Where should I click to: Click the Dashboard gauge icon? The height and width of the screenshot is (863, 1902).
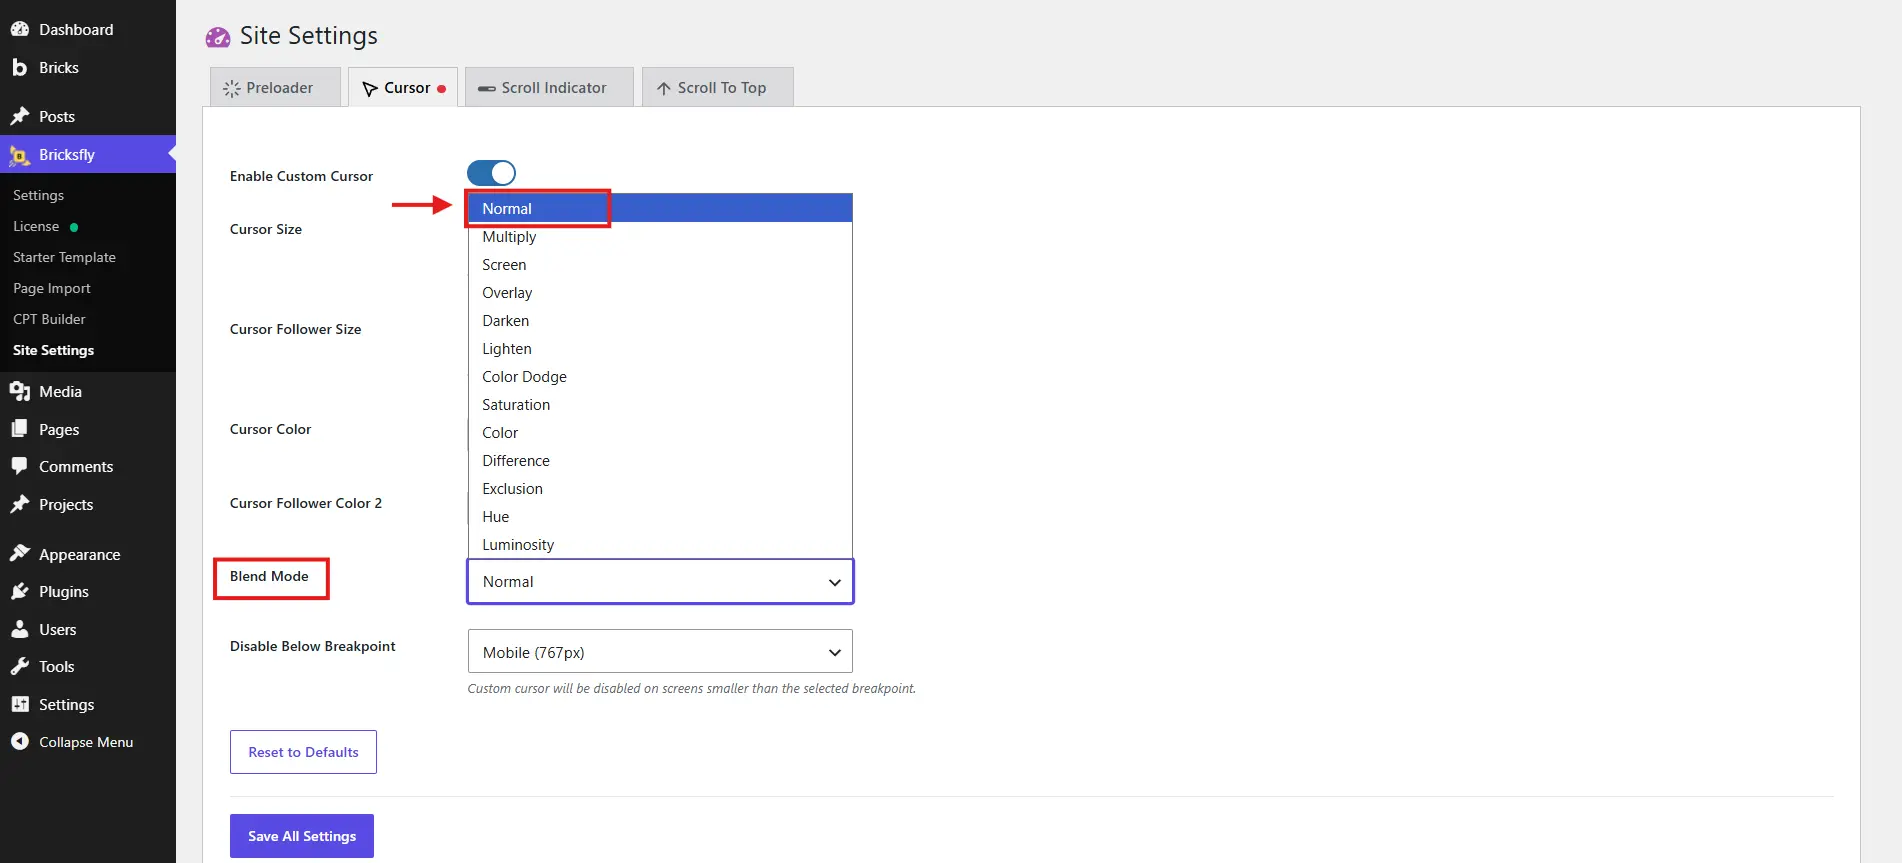tap(19, 29)
